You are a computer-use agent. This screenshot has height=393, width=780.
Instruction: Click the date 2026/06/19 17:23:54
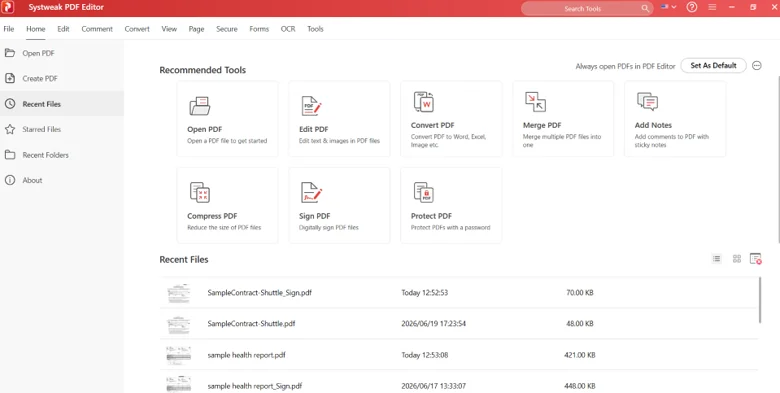(434, 323)
